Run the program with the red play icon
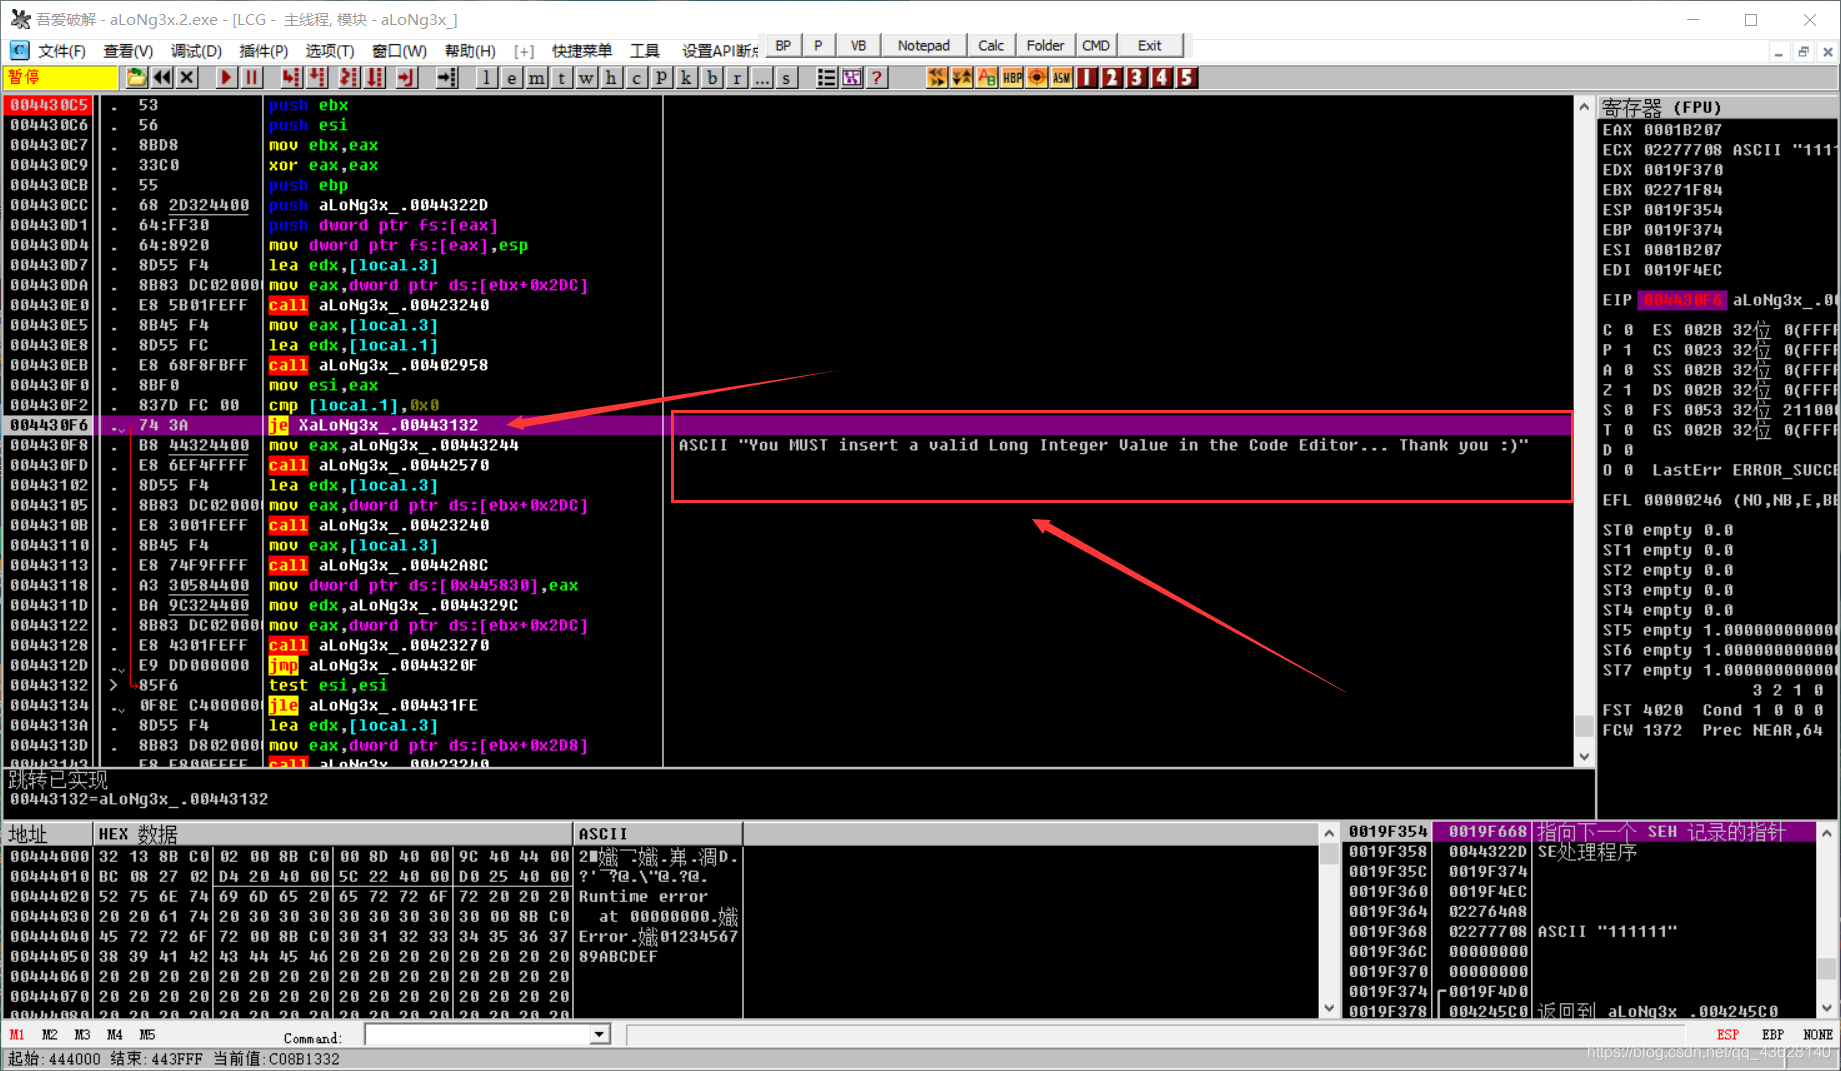The image size is (1841, 1071). (x=226, y=77)
